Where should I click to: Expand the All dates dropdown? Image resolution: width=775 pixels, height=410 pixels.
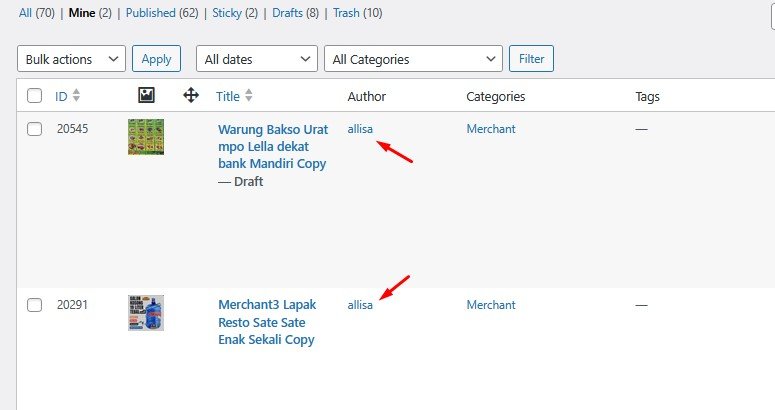point(256,59)
